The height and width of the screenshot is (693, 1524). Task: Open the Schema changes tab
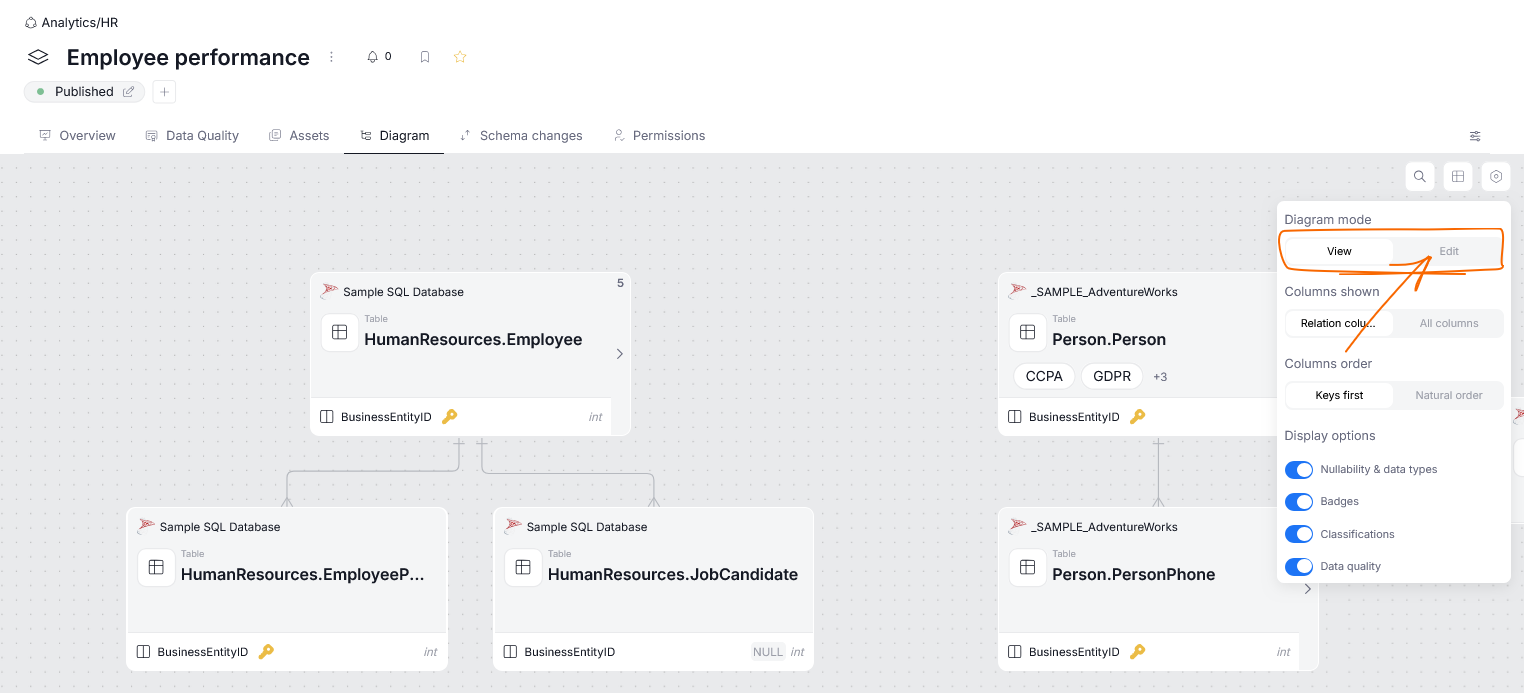tap(521, 136)
